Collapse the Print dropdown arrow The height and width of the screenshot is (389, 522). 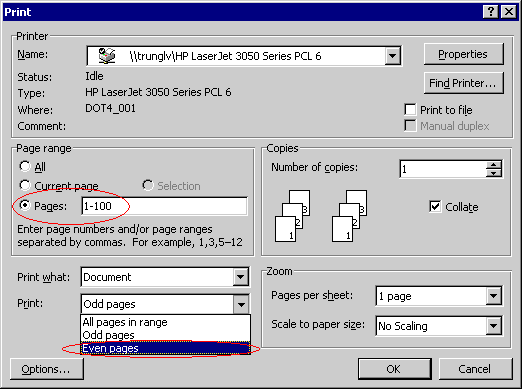[x=241, y=304]
